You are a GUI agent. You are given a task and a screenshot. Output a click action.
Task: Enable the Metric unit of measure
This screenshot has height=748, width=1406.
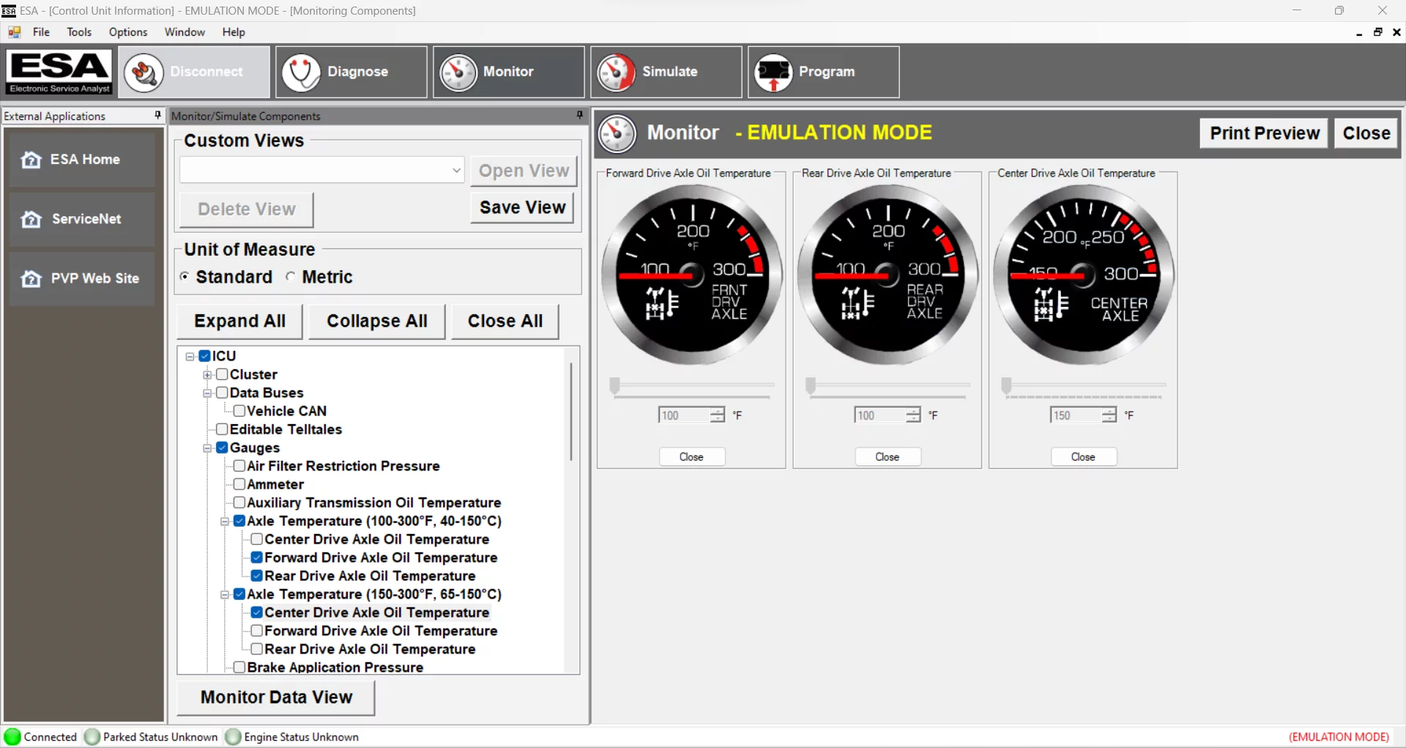click(290, 277)
